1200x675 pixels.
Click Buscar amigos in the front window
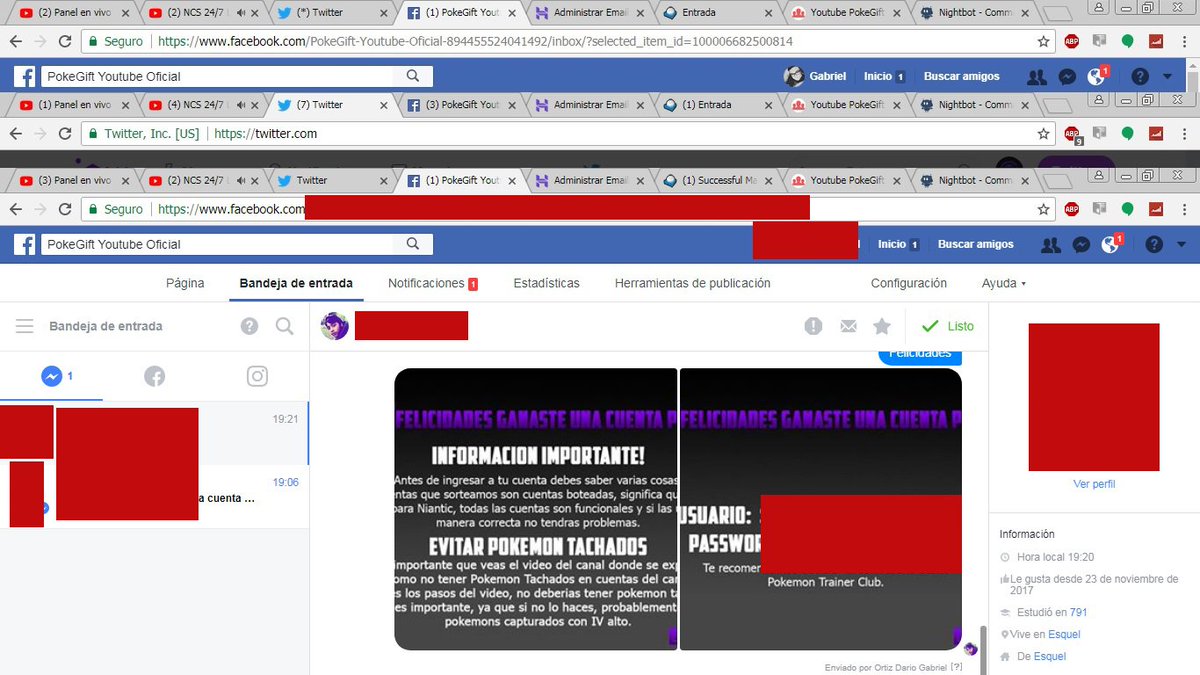click(975, 244)
